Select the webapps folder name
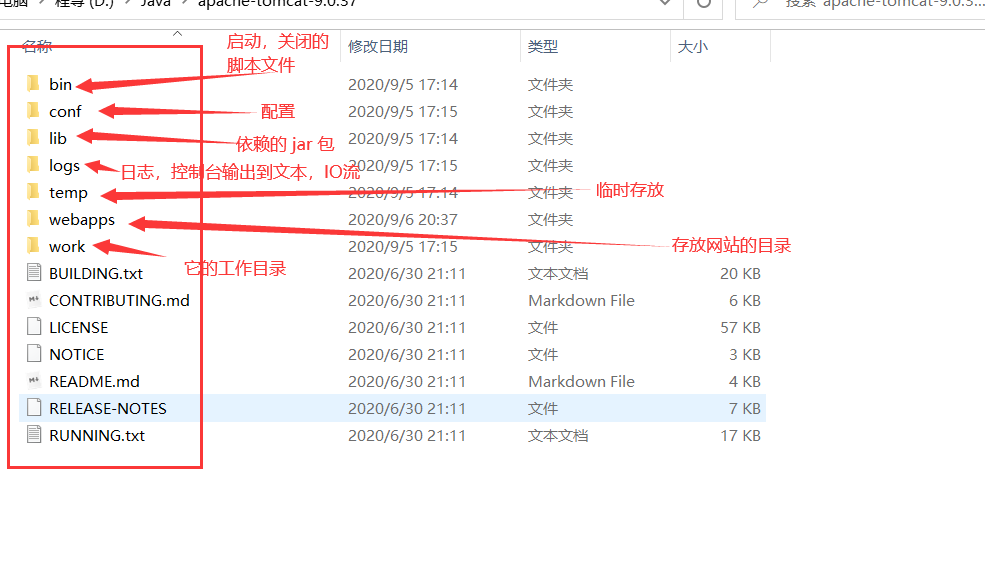 pyautogui.click(x=82, y=220)
